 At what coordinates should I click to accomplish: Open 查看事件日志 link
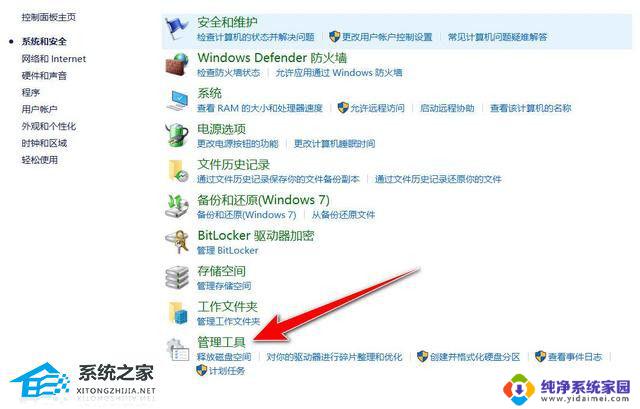pyautogui.click(x=575, y=357)
